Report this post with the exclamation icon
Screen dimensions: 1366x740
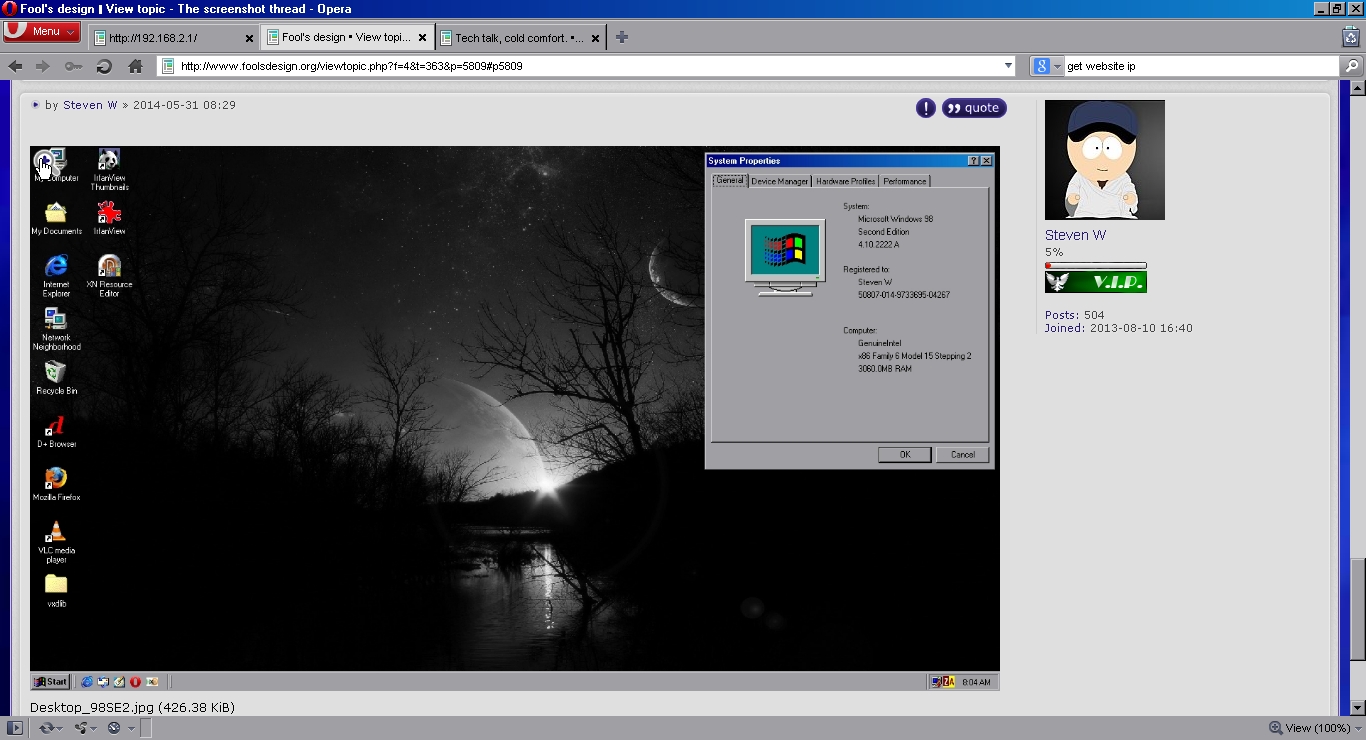[926, 108]
